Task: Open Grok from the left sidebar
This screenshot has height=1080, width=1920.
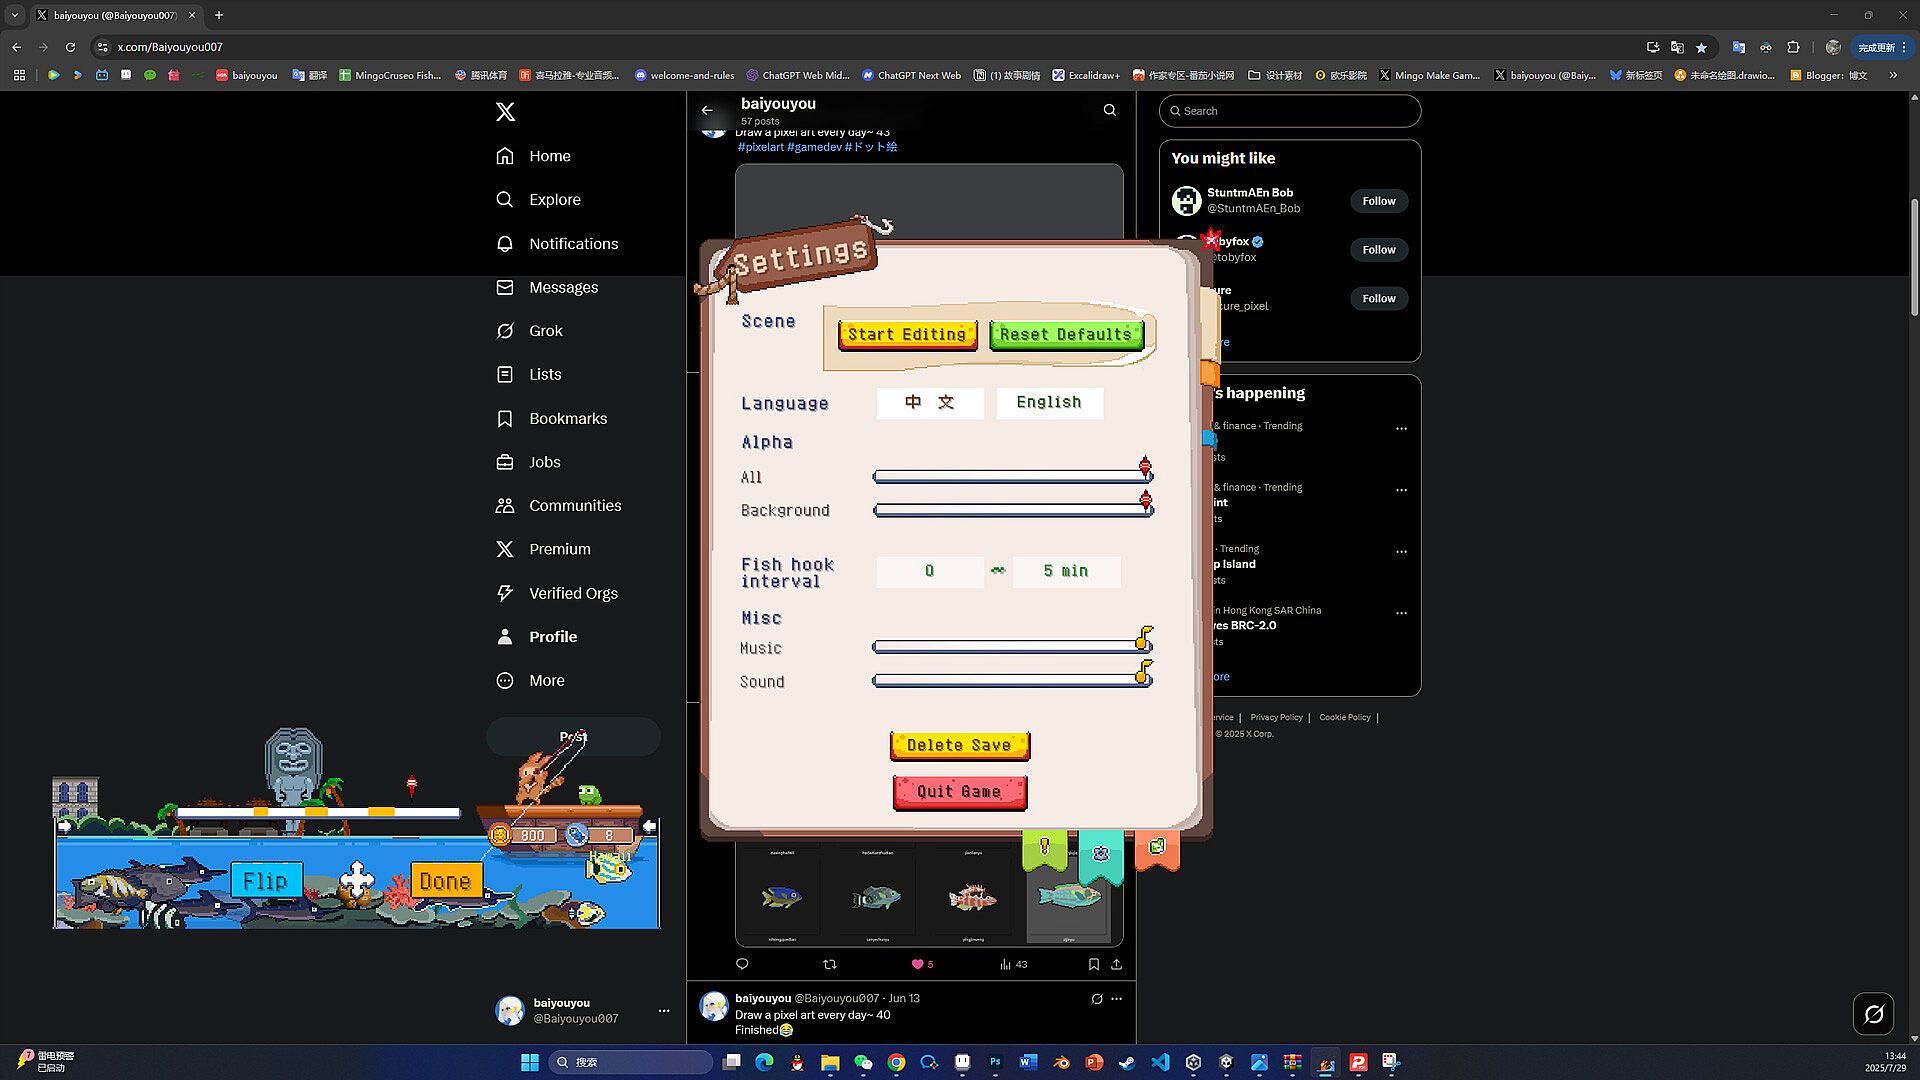Action: coord(545,331)
